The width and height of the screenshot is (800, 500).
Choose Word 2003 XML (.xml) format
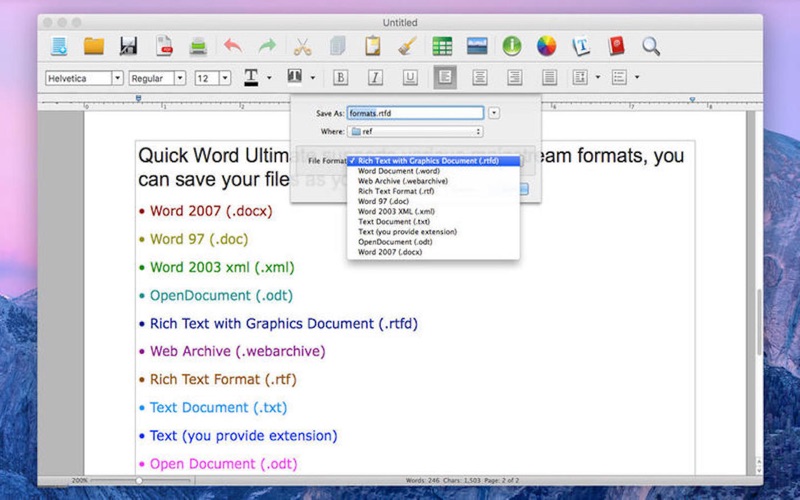tap(434, 211)
